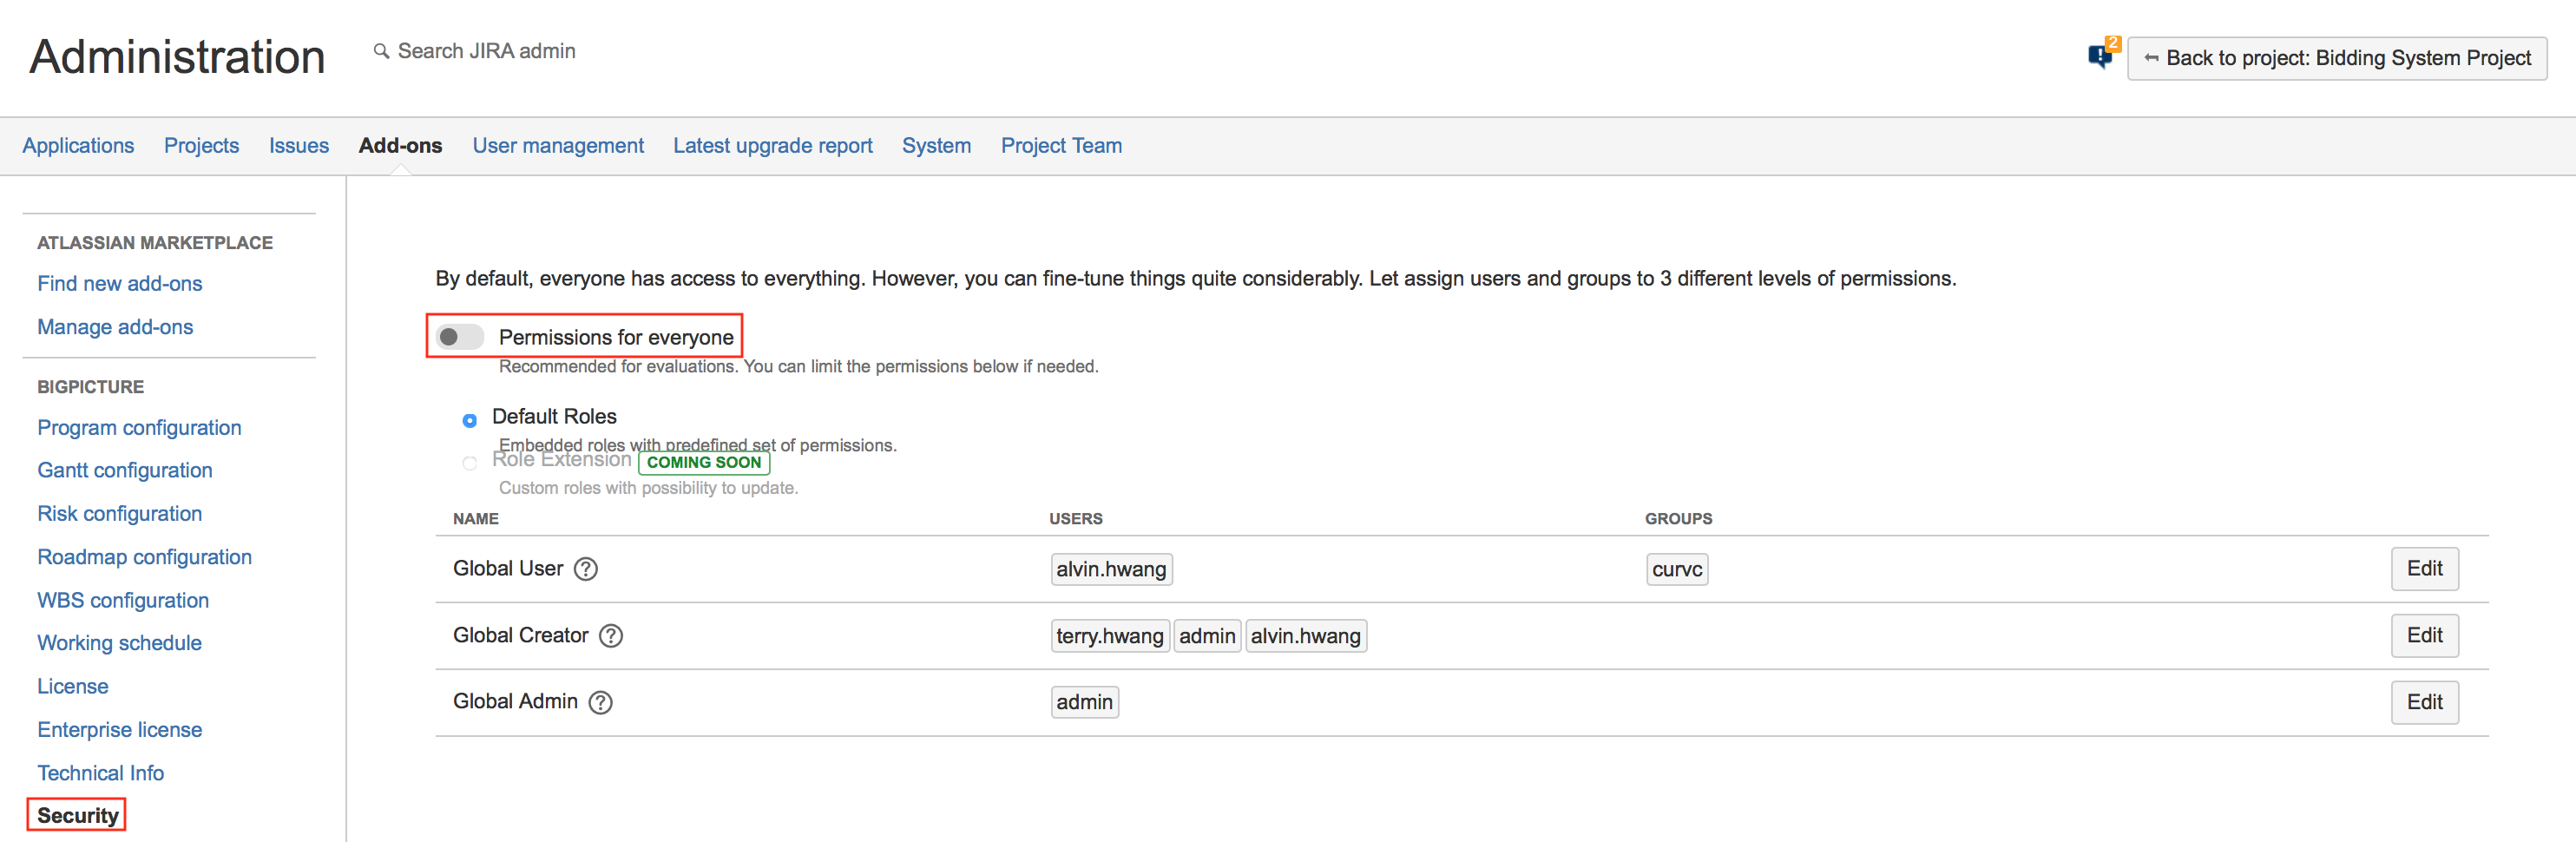Open the Projects tab
This screenshot has width=2576, height=842.
click(x=201, y=146)
